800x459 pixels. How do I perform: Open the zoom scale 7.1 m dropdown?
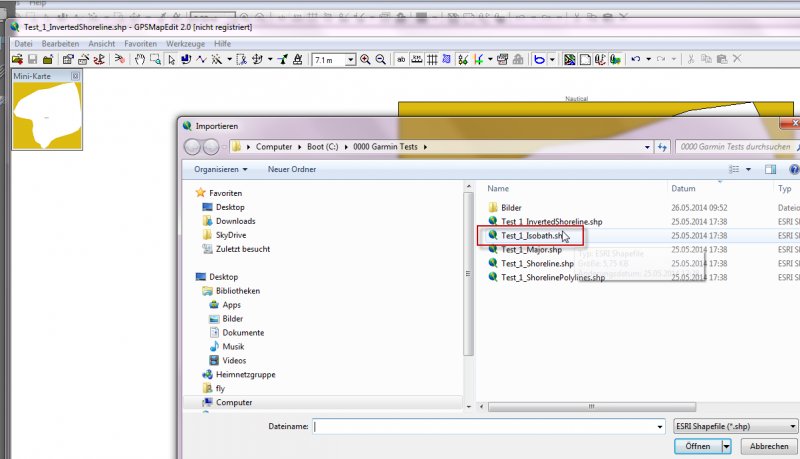point(350,60)
